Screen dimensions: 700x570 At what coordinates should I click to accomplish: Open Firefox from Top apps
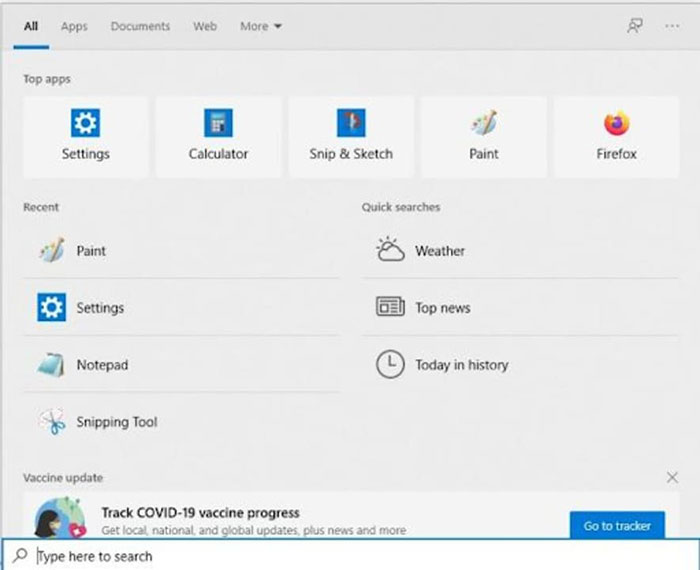click(x=617, y=137)
